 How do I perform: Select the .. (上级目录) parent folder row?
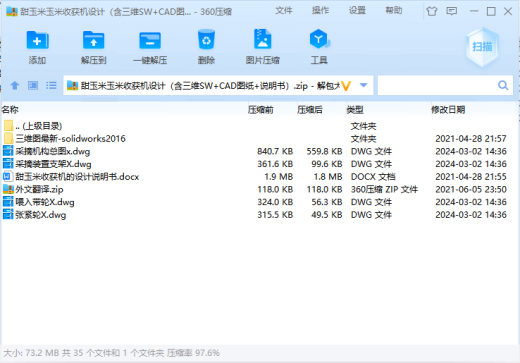pyautogui.click(x=259, y=126)
